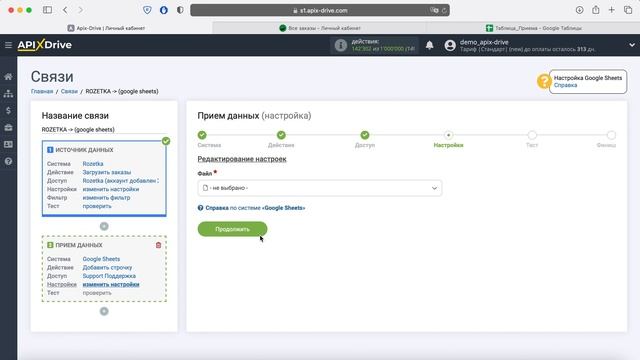Viewport: 640px width, 360px height.
Task: Open the Загрузить заказы action link
Action: (x=107, y=172)
